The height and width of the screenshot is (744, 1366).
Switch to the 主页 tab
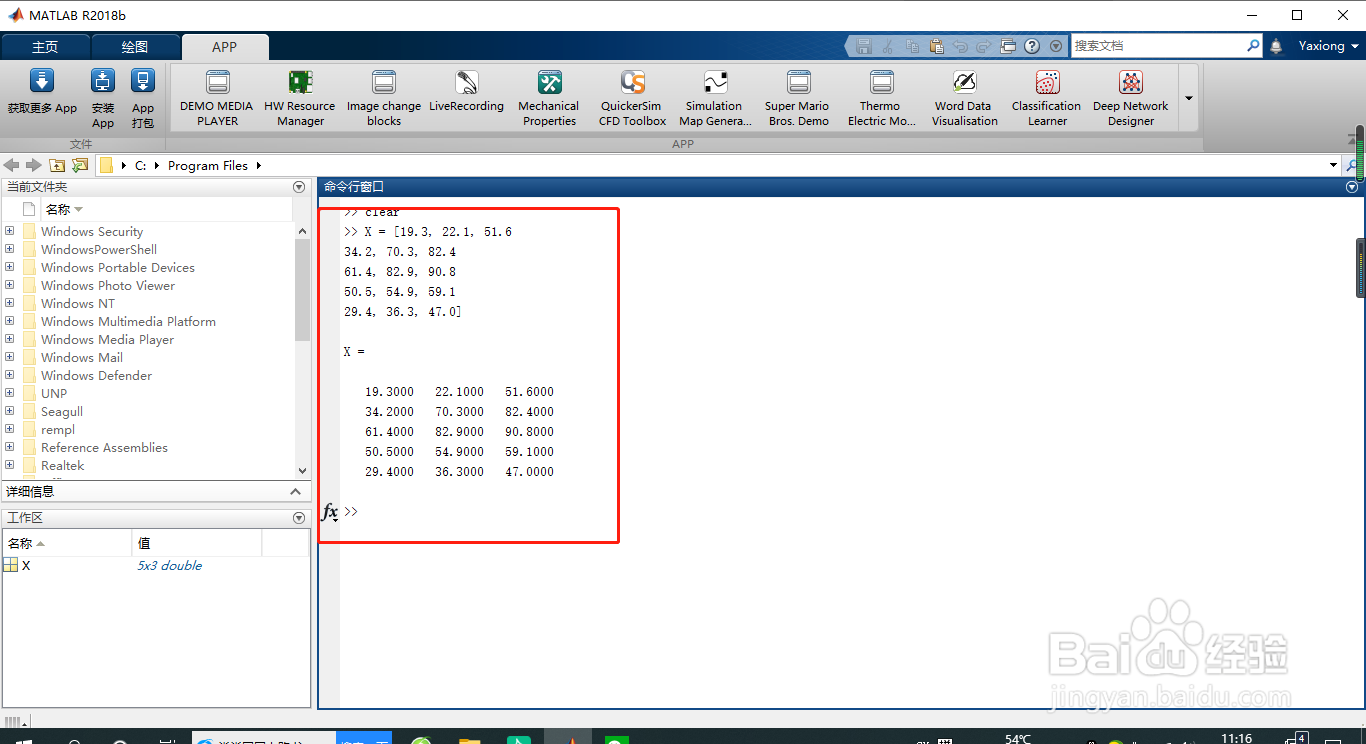coord(45,47)
